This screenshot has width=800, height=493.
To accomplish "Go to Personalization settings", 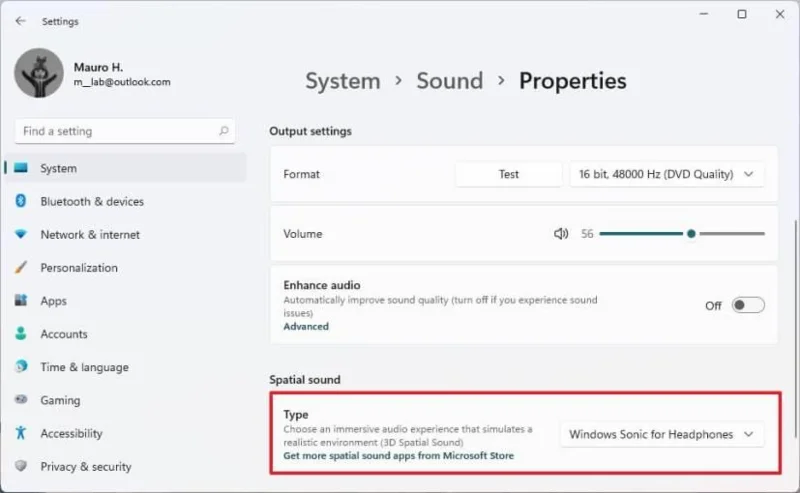I will click(x=125, y=267).
